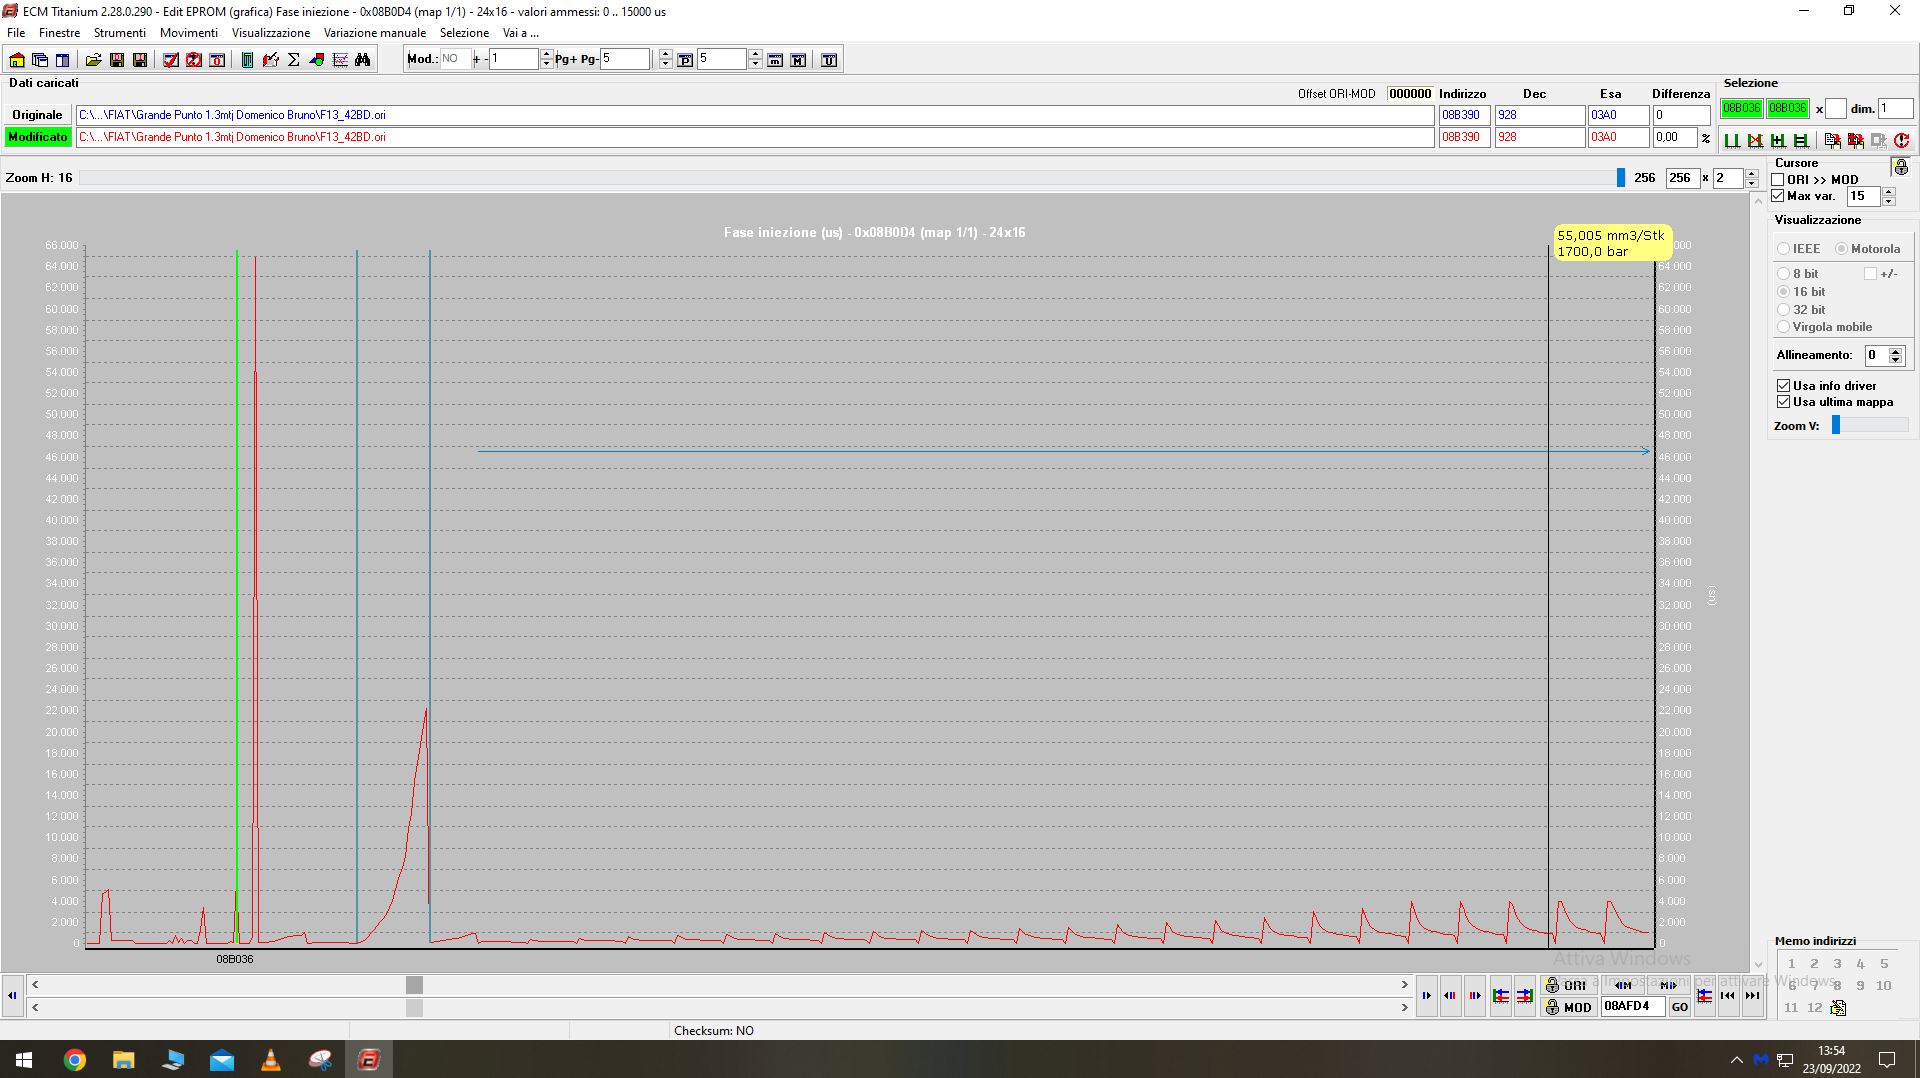The height and width of the screenshot is (1078, 1920).
Task: Click the red circular restore icon with exclamation
Action: point(1901,141)
